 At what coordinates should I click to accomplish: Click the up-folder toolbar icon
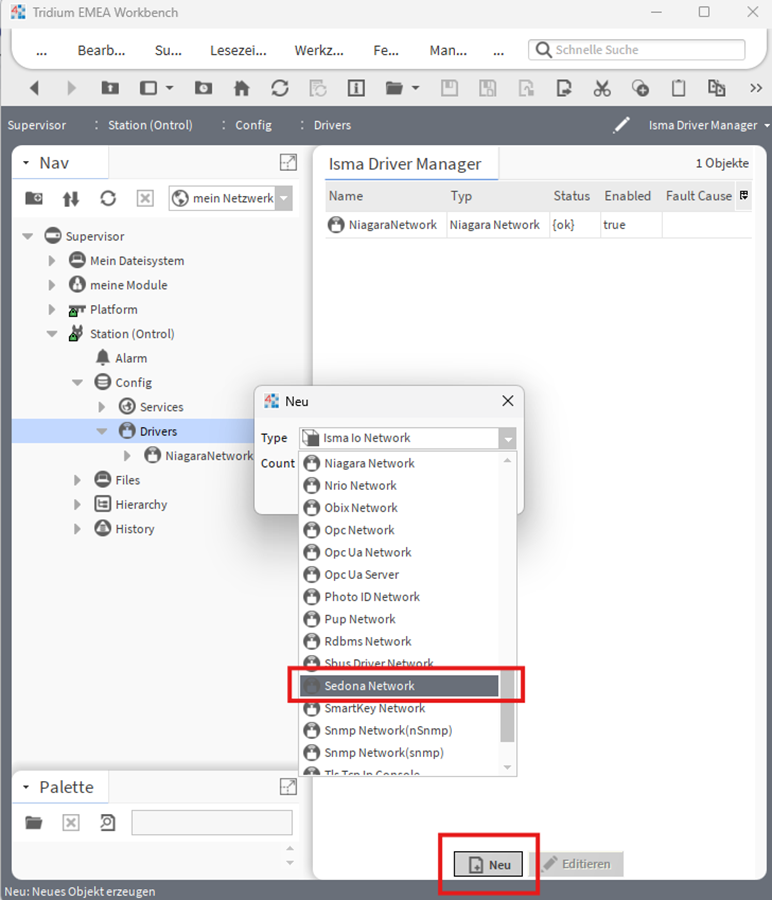coord(110,88)
